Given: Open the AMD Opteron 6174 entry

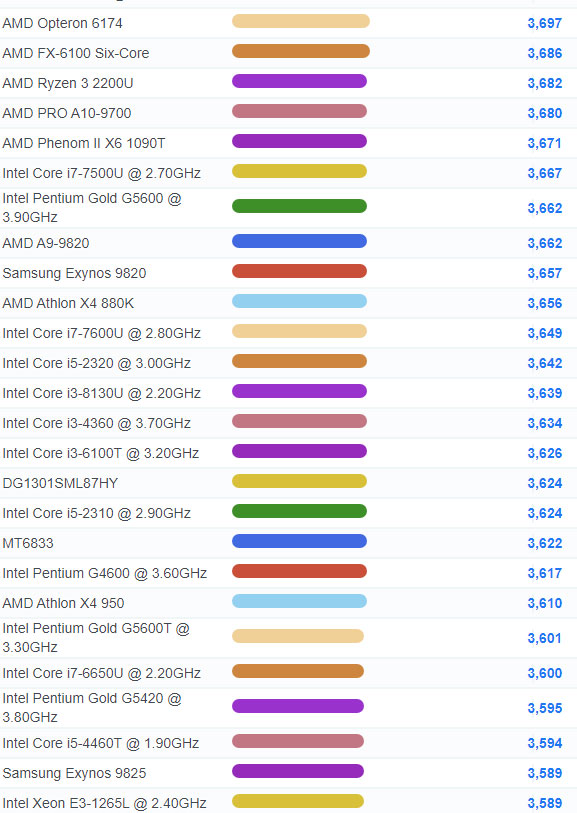Looking at the screenshot, I should point(62,23).
